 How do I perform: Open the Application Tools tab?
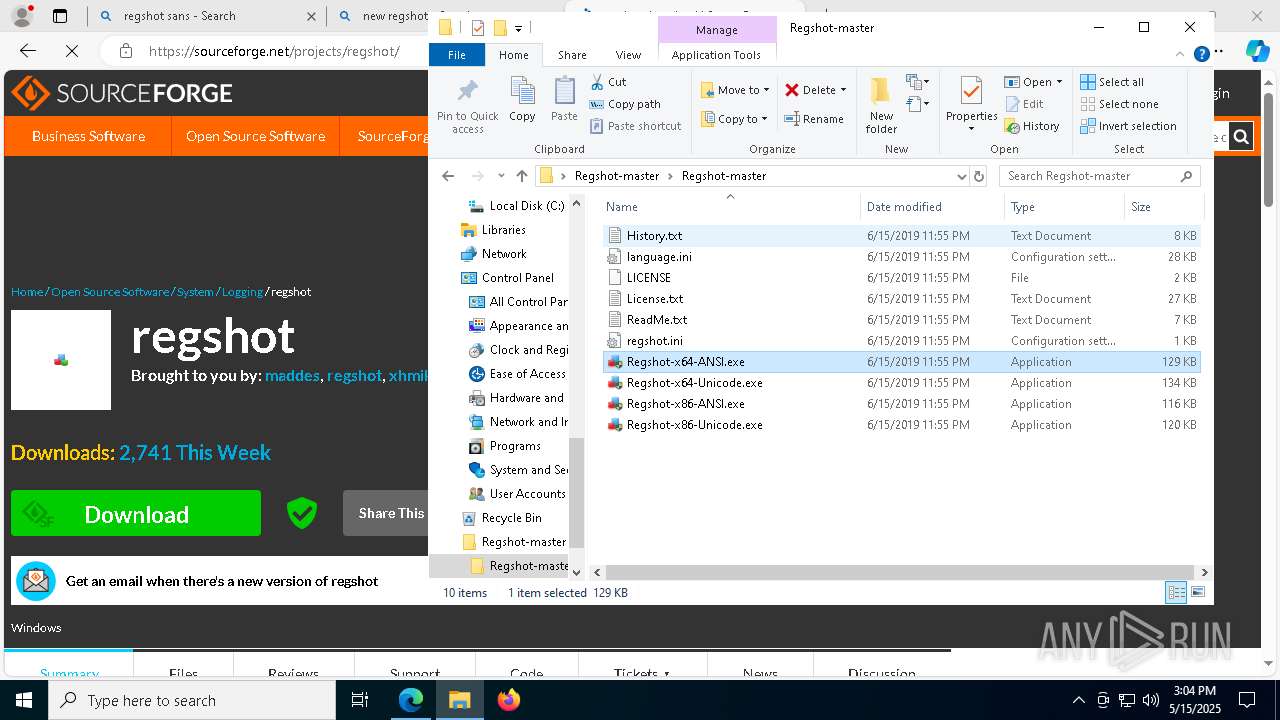(716, 55)
